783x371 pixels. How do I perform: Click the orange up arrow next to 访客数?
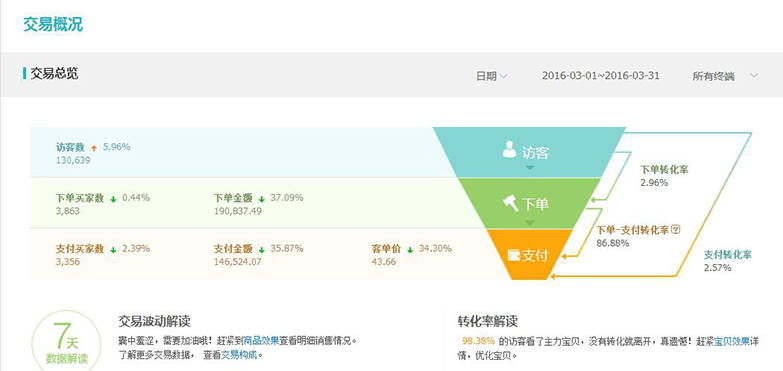pyautogui.click(x=94, y=148)
